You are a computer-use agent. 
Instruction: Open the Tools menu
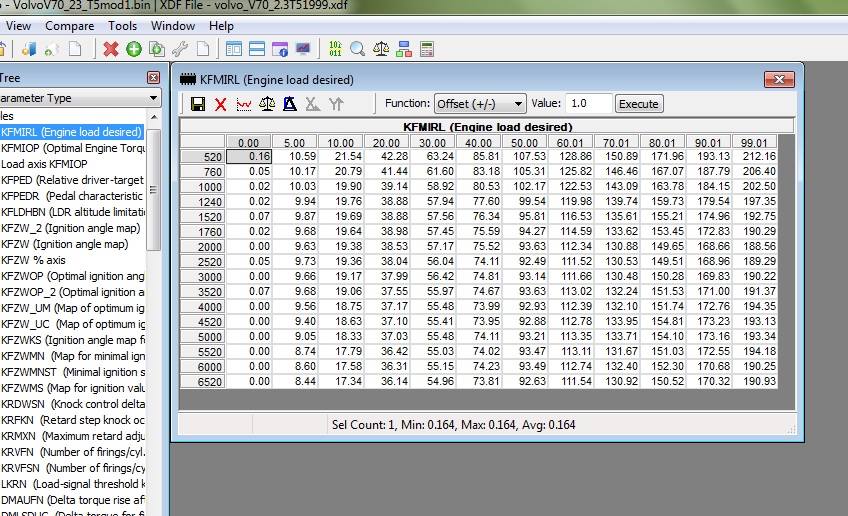coord(123,26)
